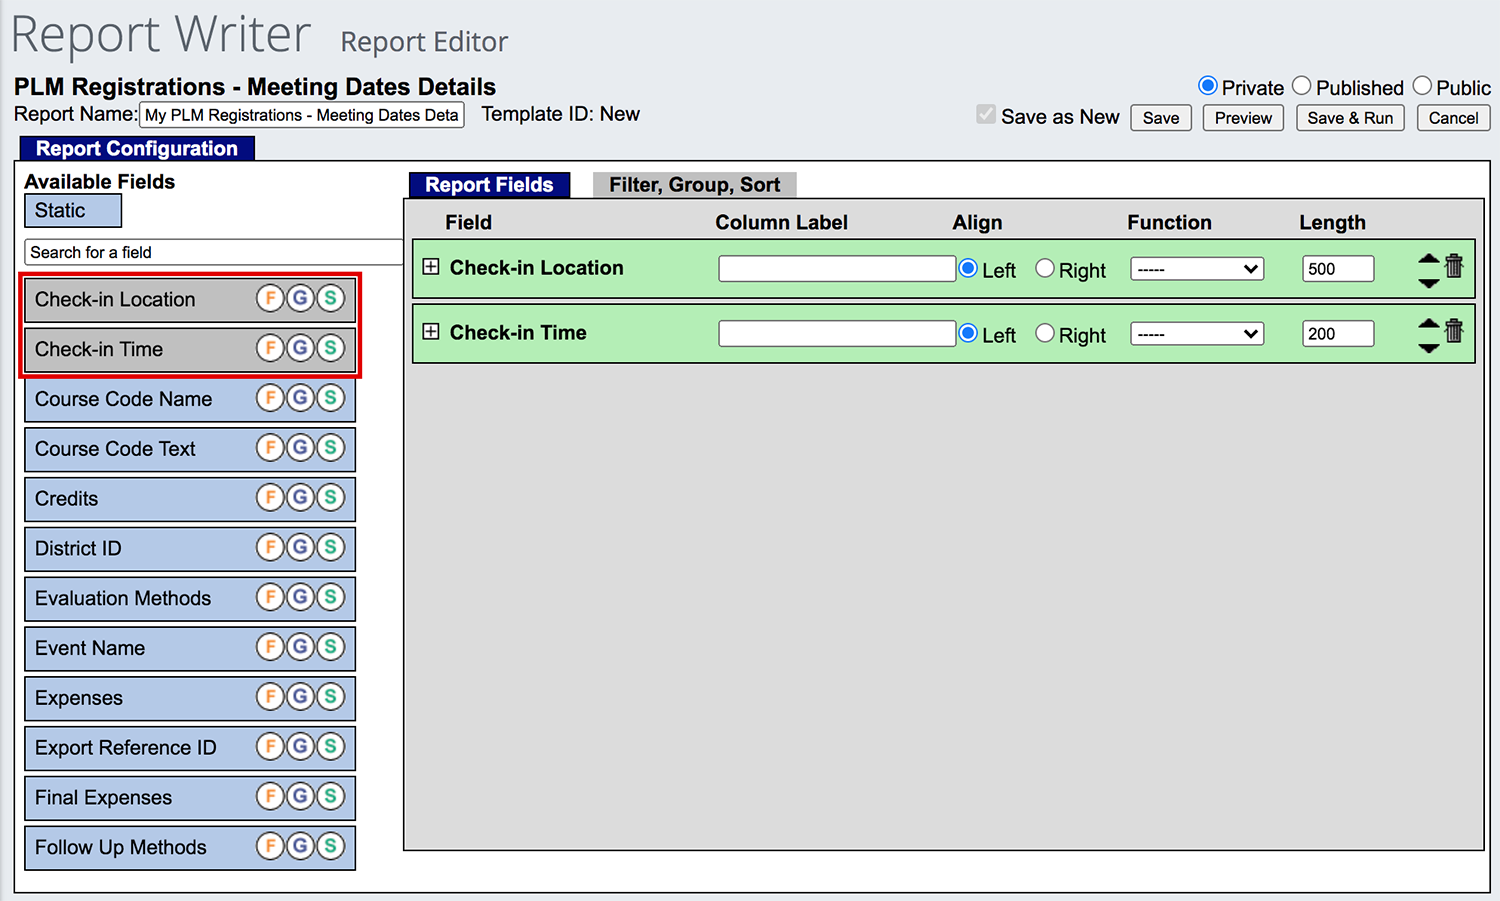Click the G icon on Credits field
1500x901 pixels.
pos(300,498)
